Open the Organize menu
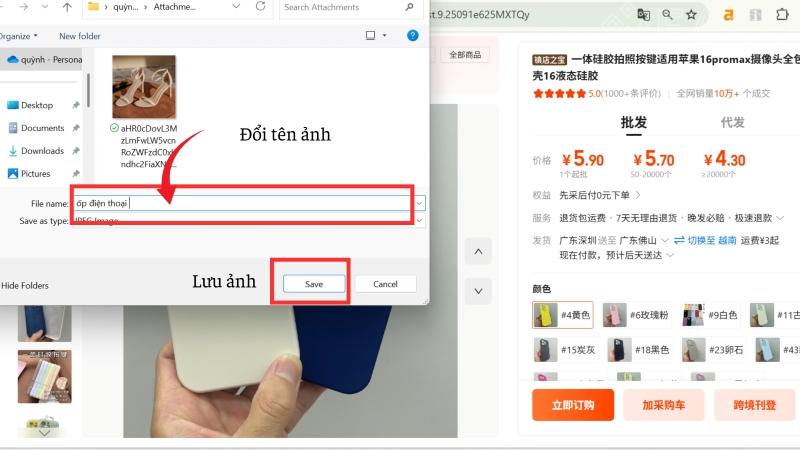 (18, 36)
